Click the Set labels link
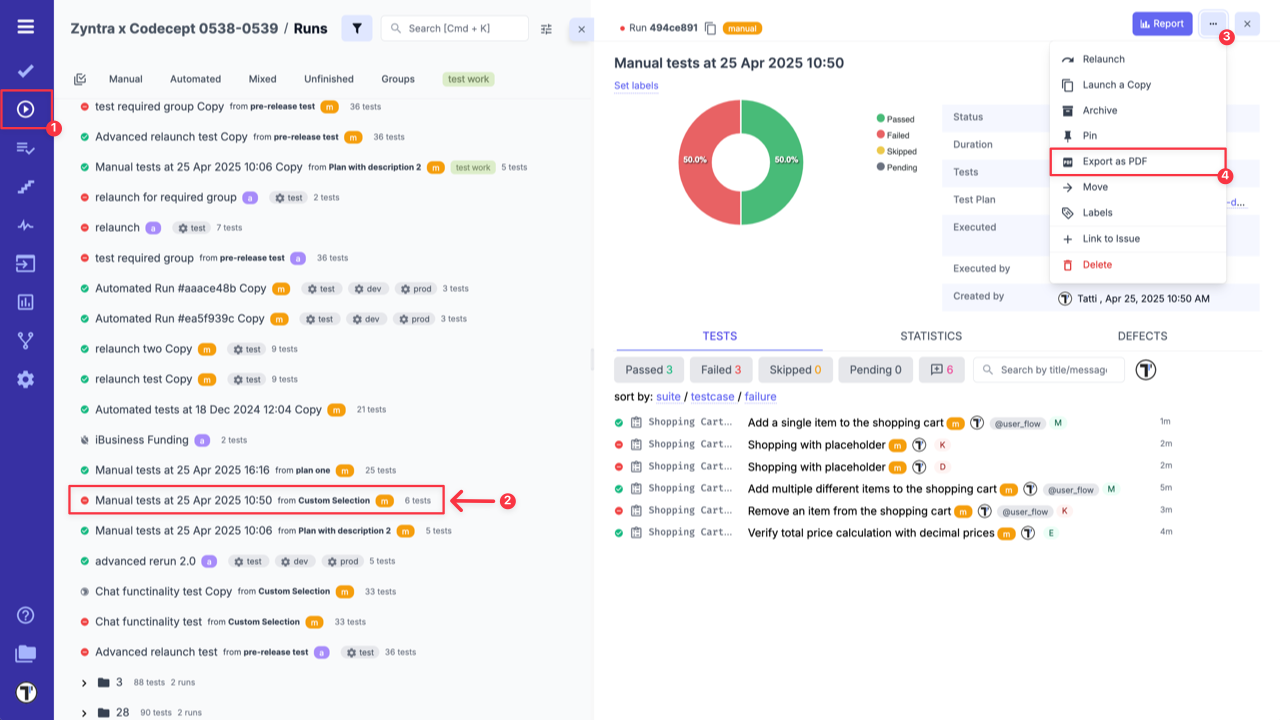The height and width of the screenshot is (720, 1280). click(636, 86)
